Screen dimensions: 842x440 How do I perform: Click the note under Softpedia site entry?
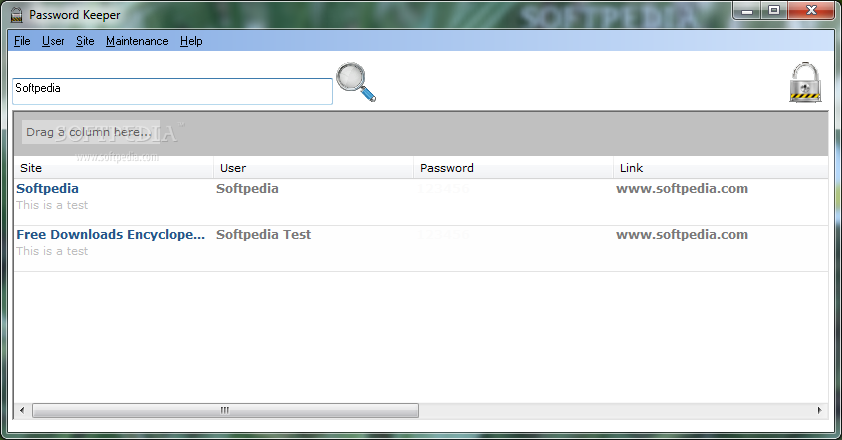tap(52, 205)
